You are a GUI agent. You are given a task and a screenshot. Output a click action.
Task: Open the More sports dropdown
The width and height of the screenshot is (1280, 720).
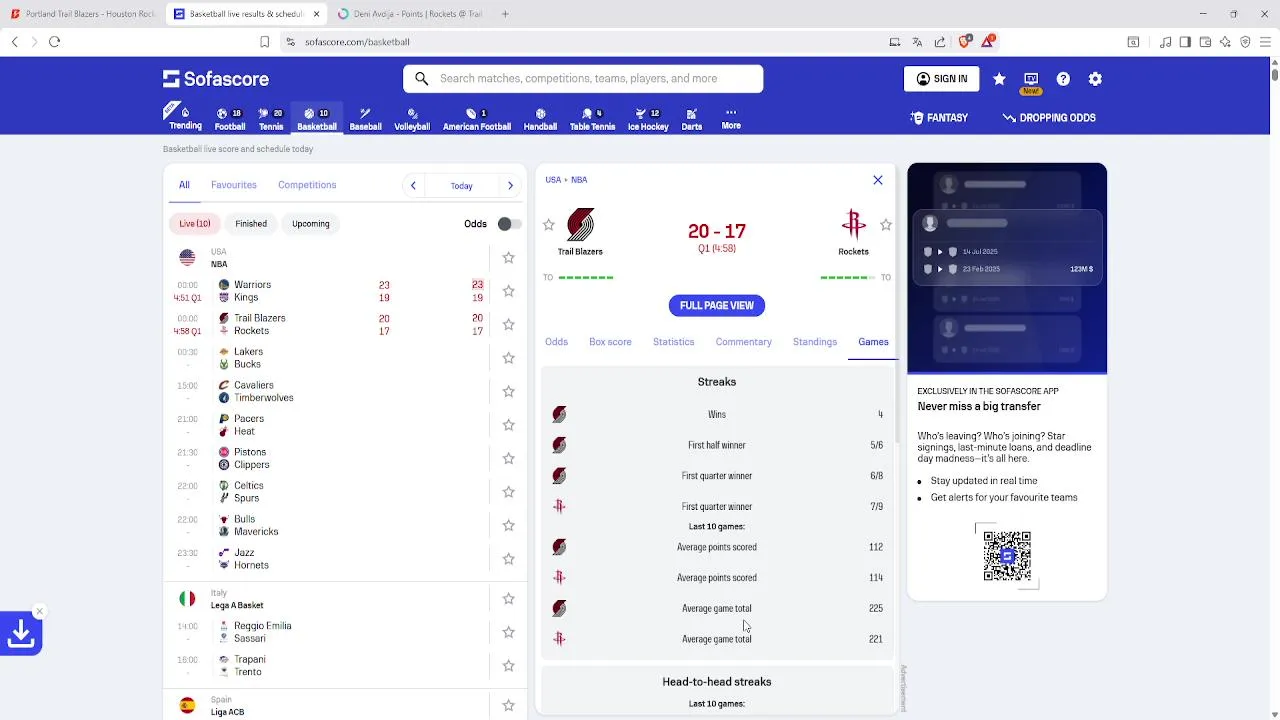731,118
